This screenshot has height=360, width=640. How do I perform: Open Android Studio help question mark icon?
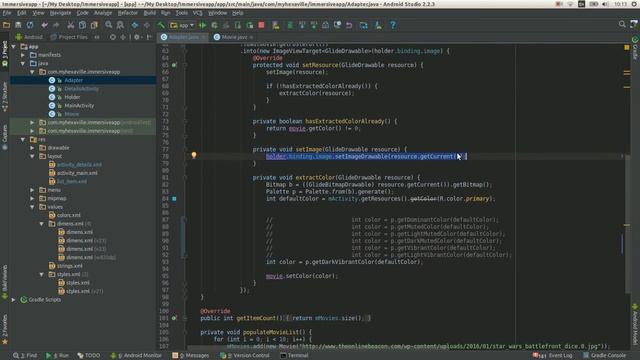point(393,25)
